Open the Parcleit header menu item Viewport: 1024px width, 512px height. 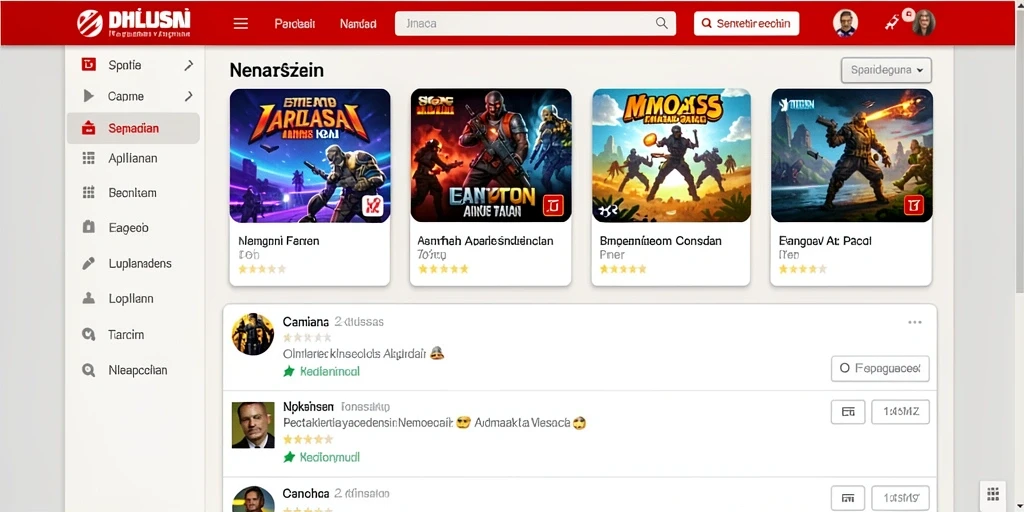[295, 24]
